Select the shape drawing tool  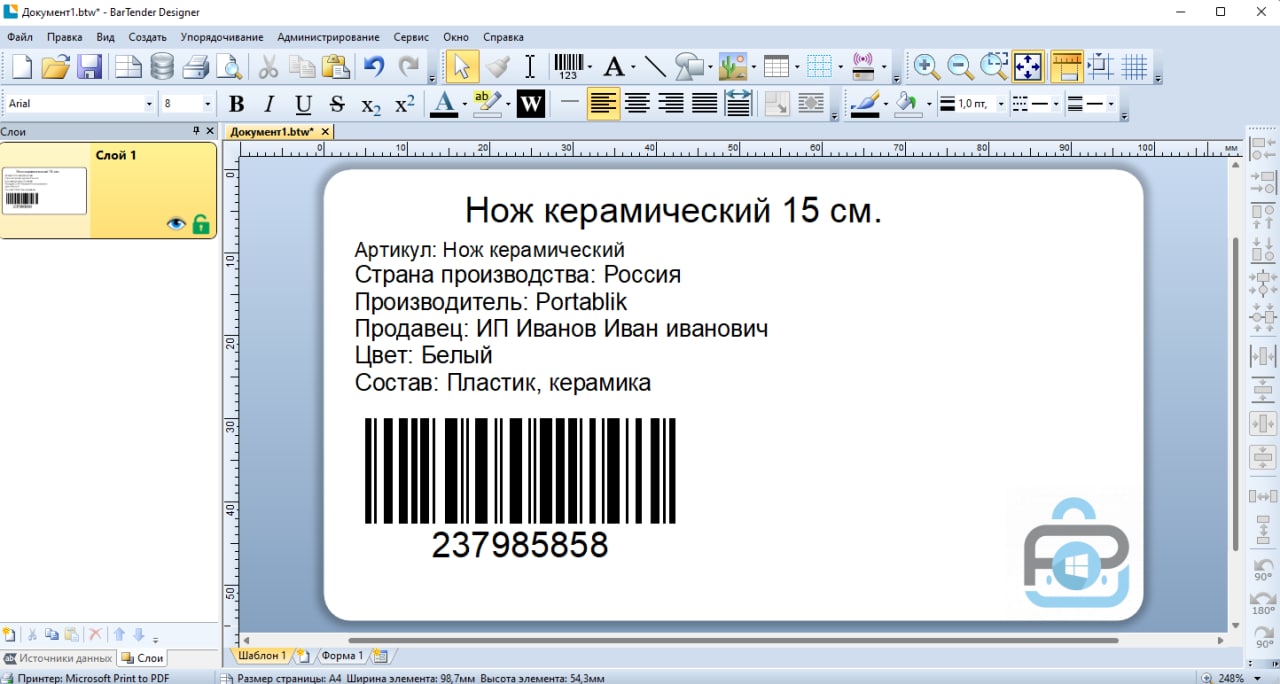[689, 67]
